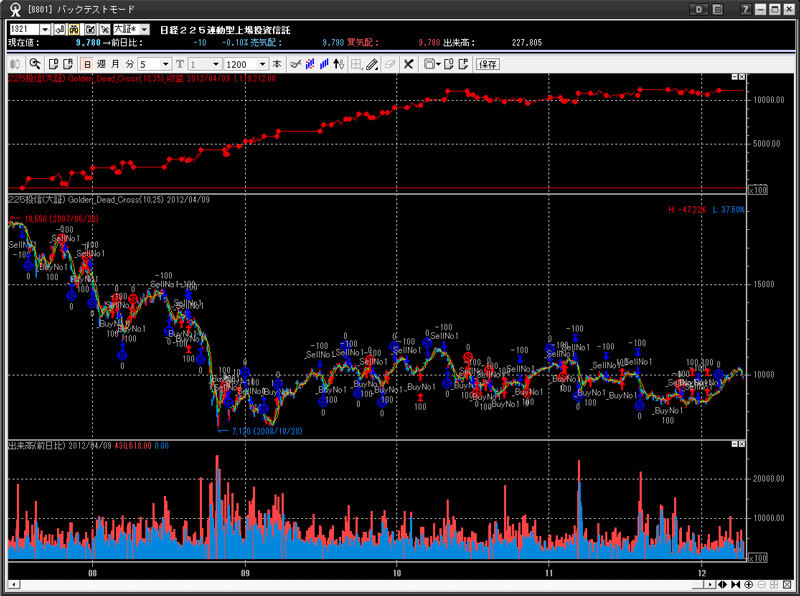Image resolution: width=800 pixels, height=596 pixels.
Task: Click the x100 scale box on volume panel
Action: point(758,558)
